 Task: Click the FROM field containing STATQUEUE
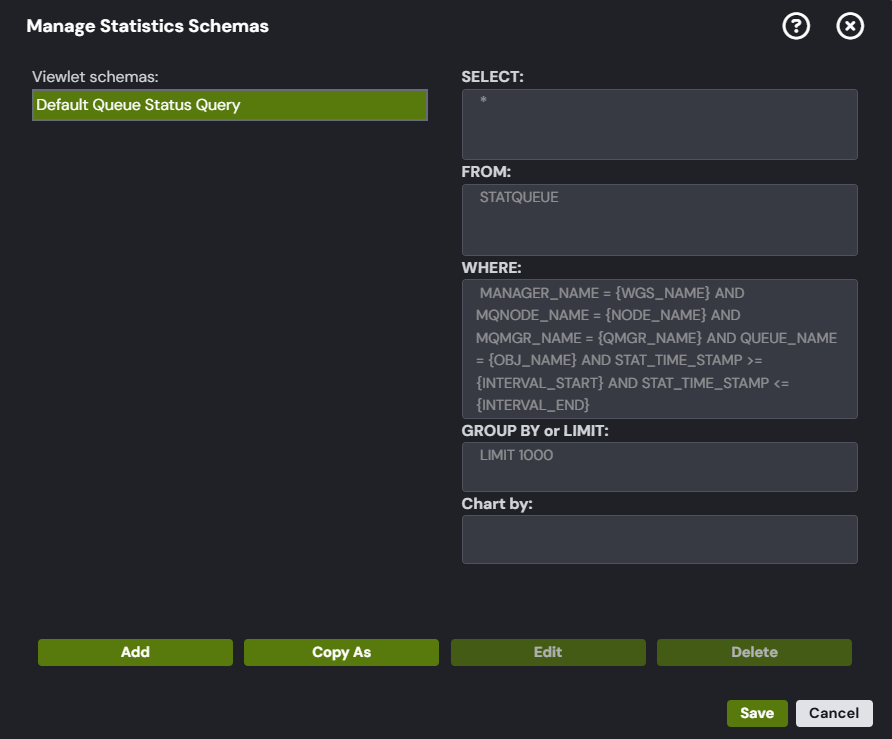click(659, 220)
